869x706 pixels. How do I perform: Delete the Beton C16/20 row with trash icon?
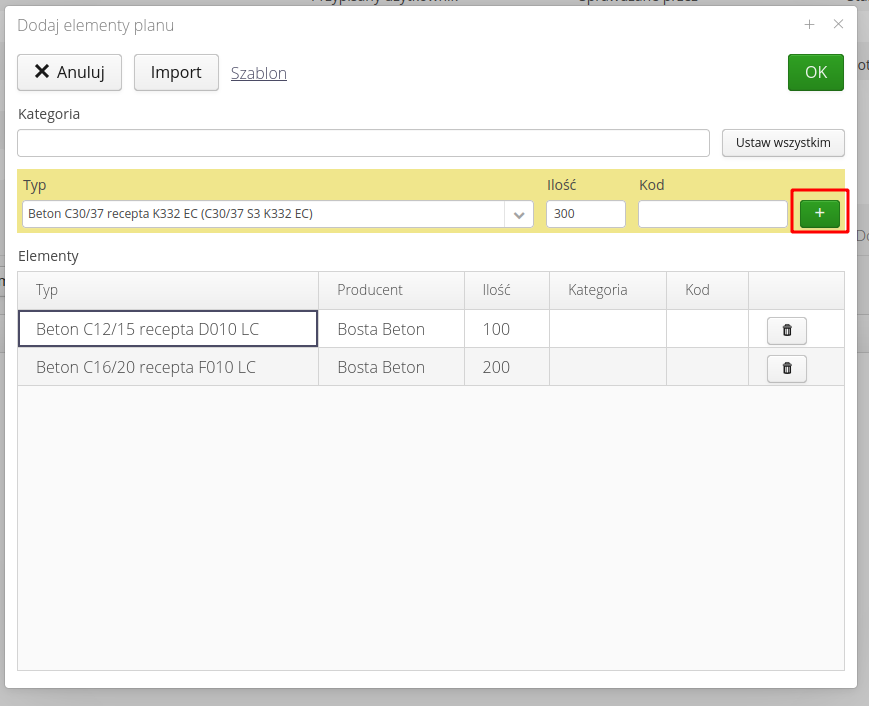coord(786,368)
